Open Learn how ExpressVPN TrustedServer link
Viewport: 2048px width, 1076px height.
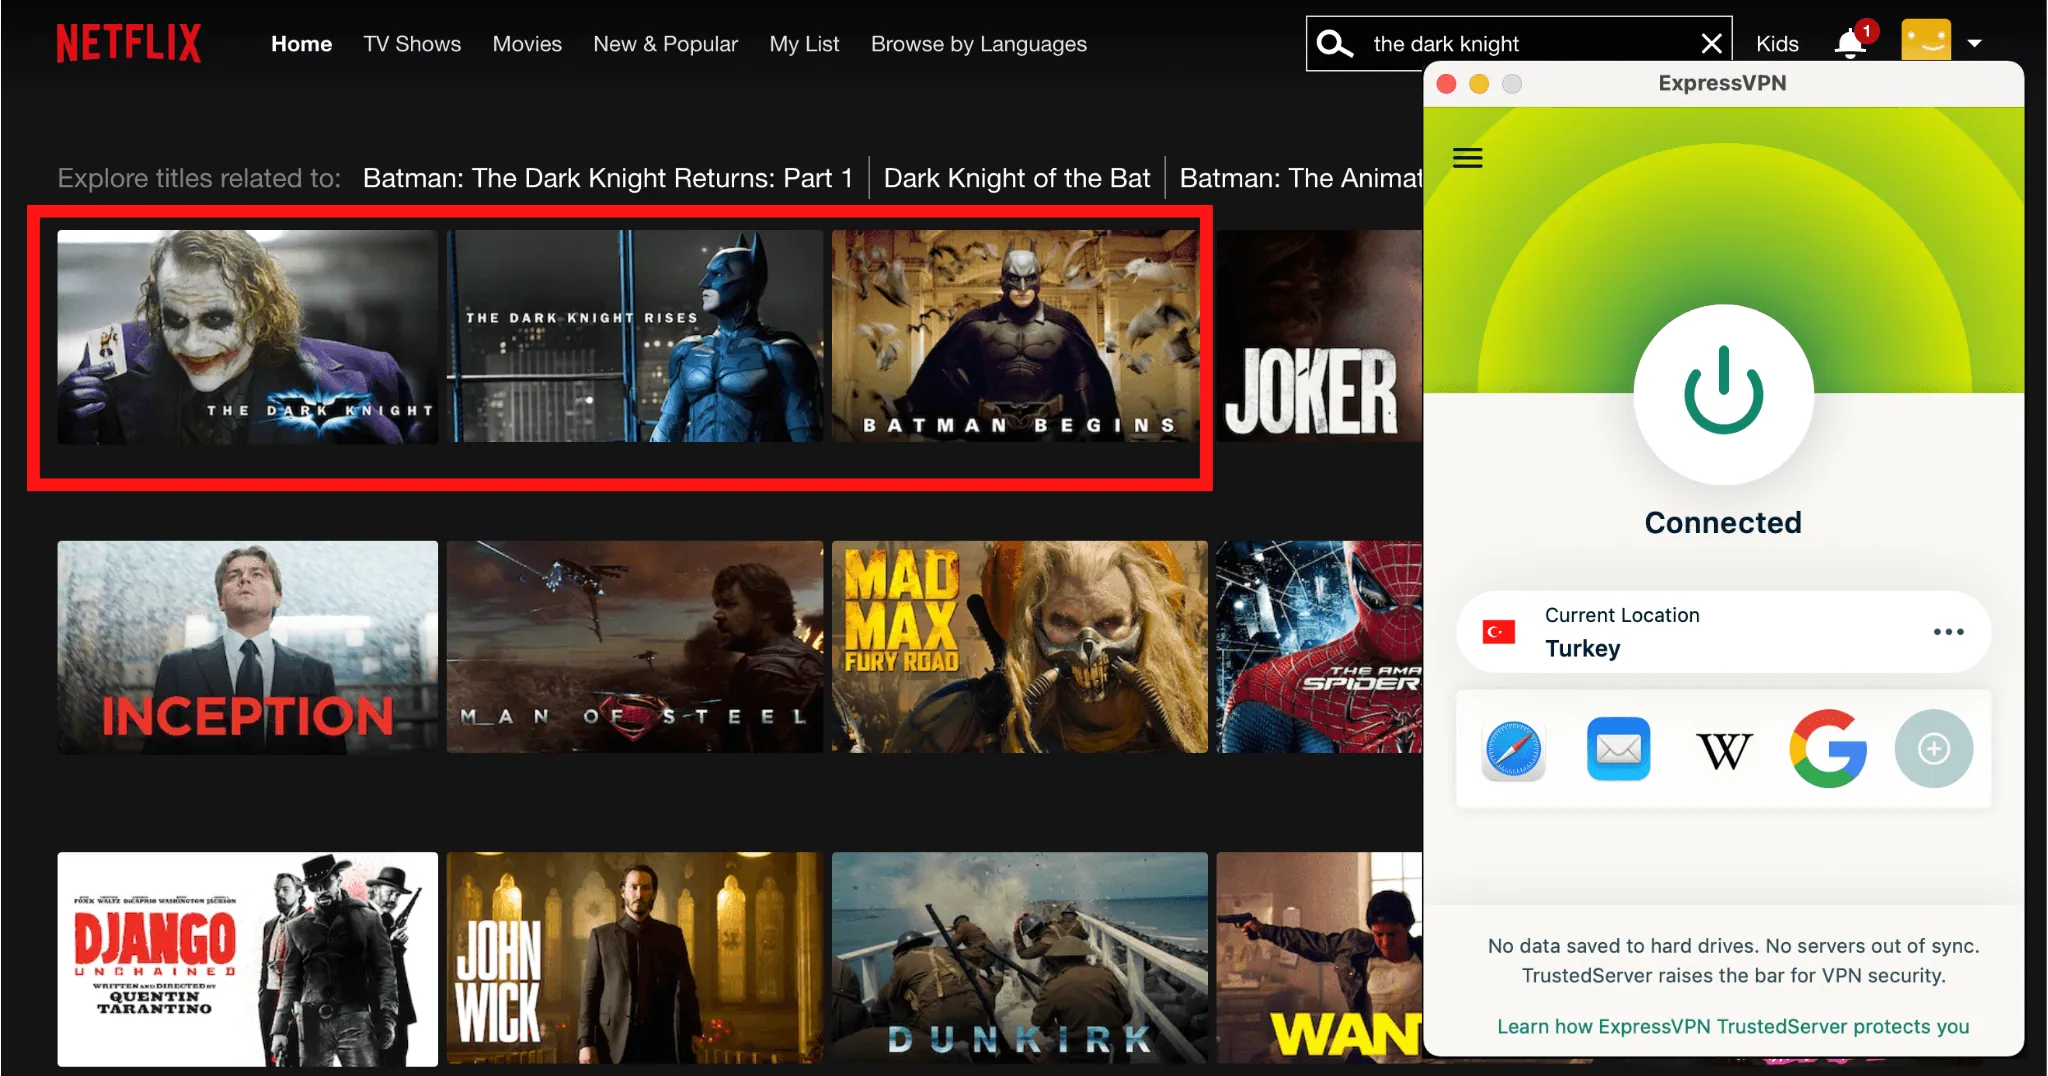(x=1732, y=1027)
